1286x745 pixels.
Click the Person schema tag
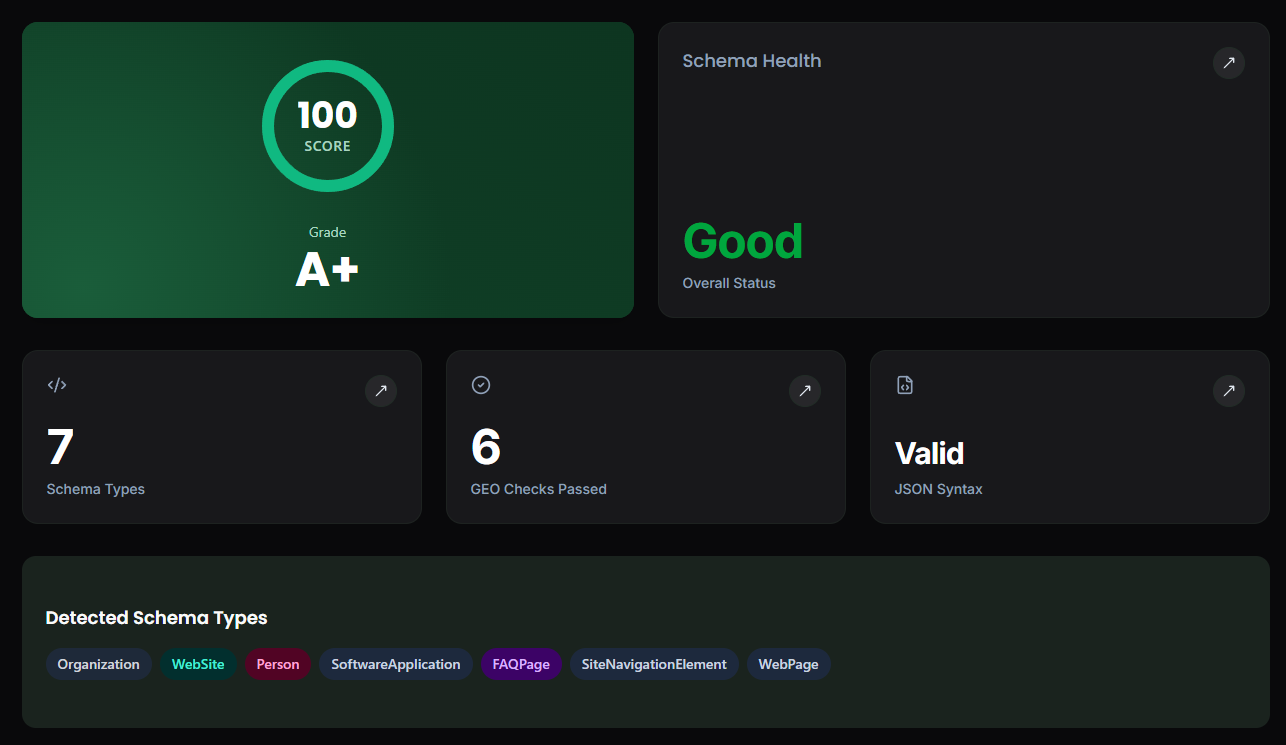pos(278,664)
